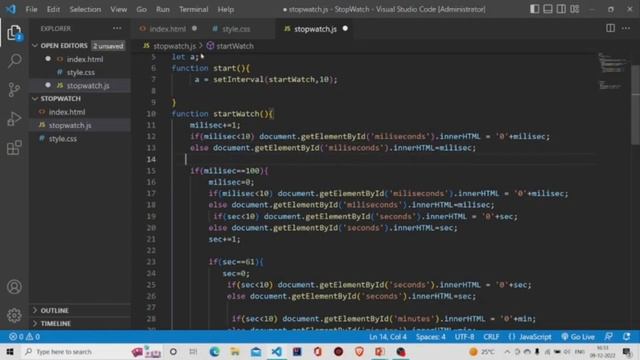The height and width of the screenshot is (360, 640).
Task: Switch to the style.css tab
Action: (x=236, y=29)
